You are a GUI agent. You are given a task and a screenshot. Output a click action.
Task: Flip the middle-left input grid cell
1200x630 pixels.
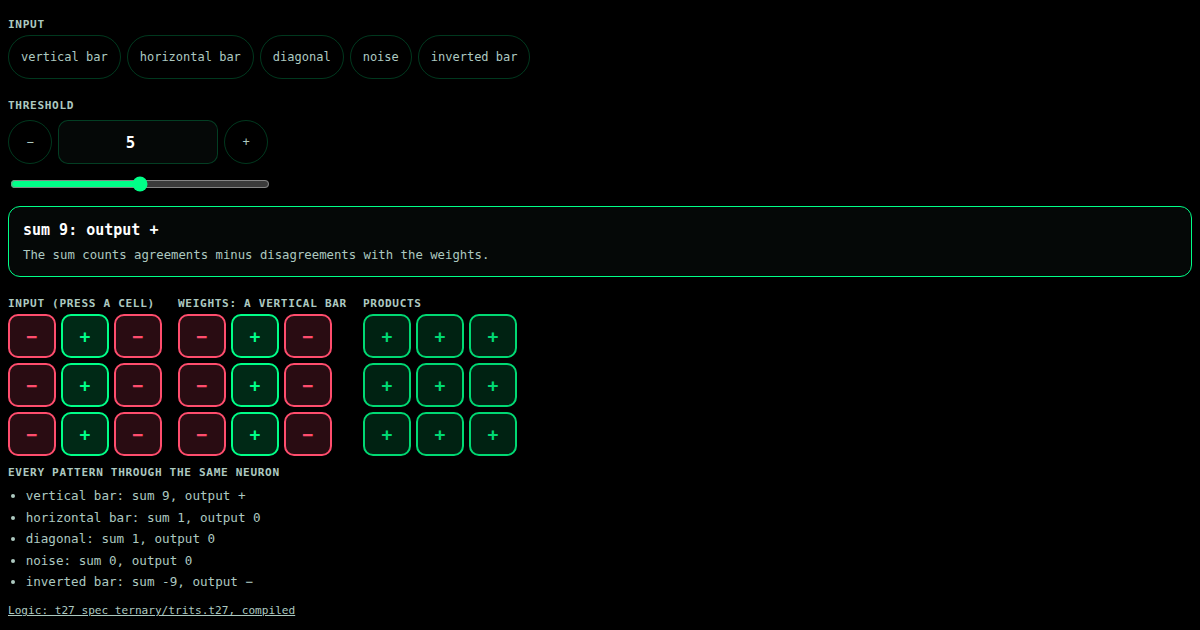coord(32,385)
